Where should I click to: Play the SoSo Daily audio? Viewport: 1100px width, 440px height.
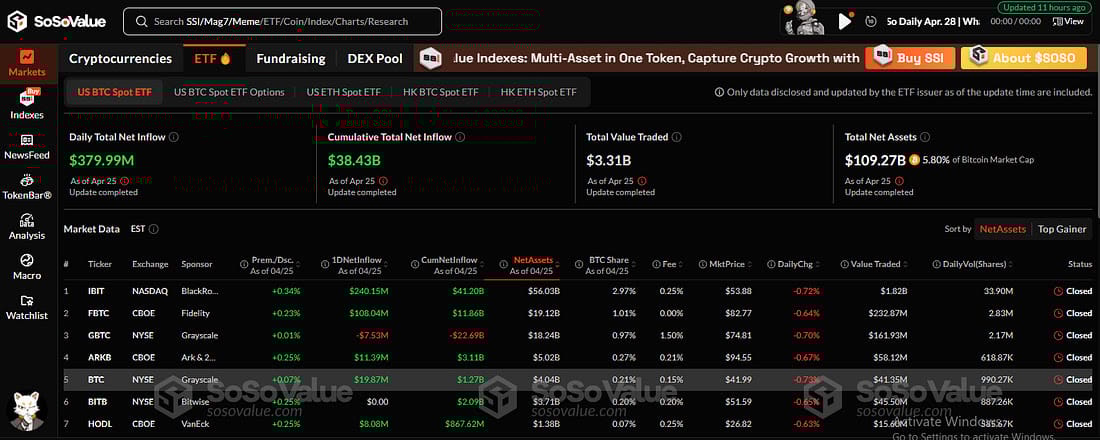tap(845, 22)
